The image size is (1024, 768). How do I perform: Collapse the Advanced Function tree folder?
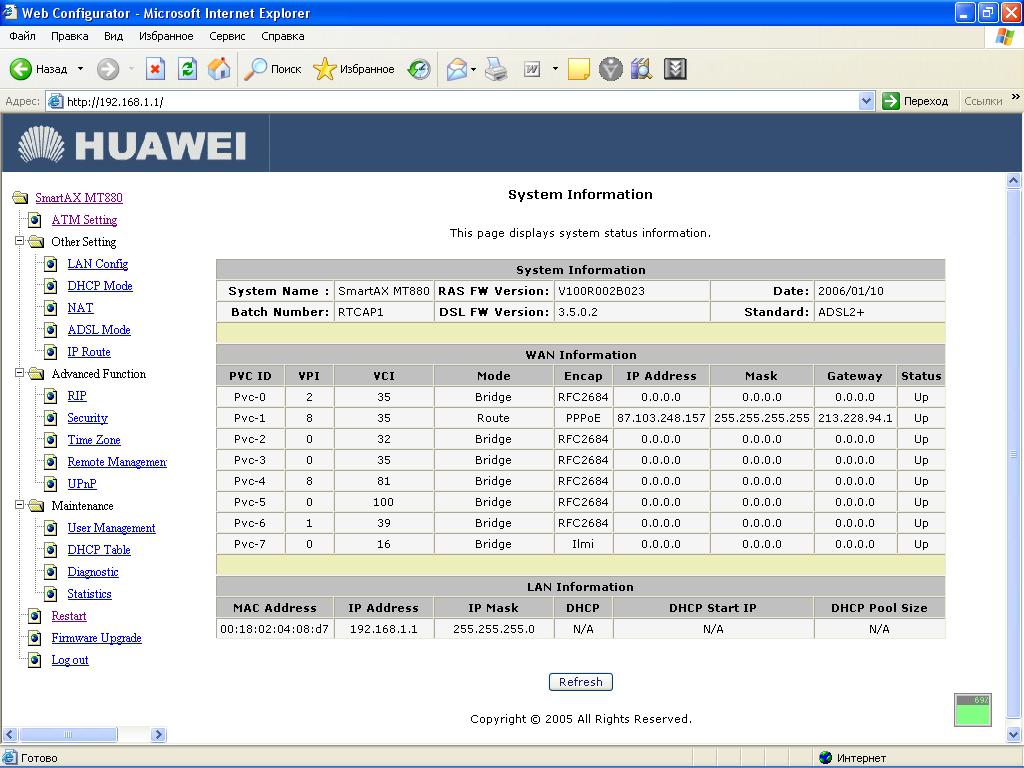20,374
